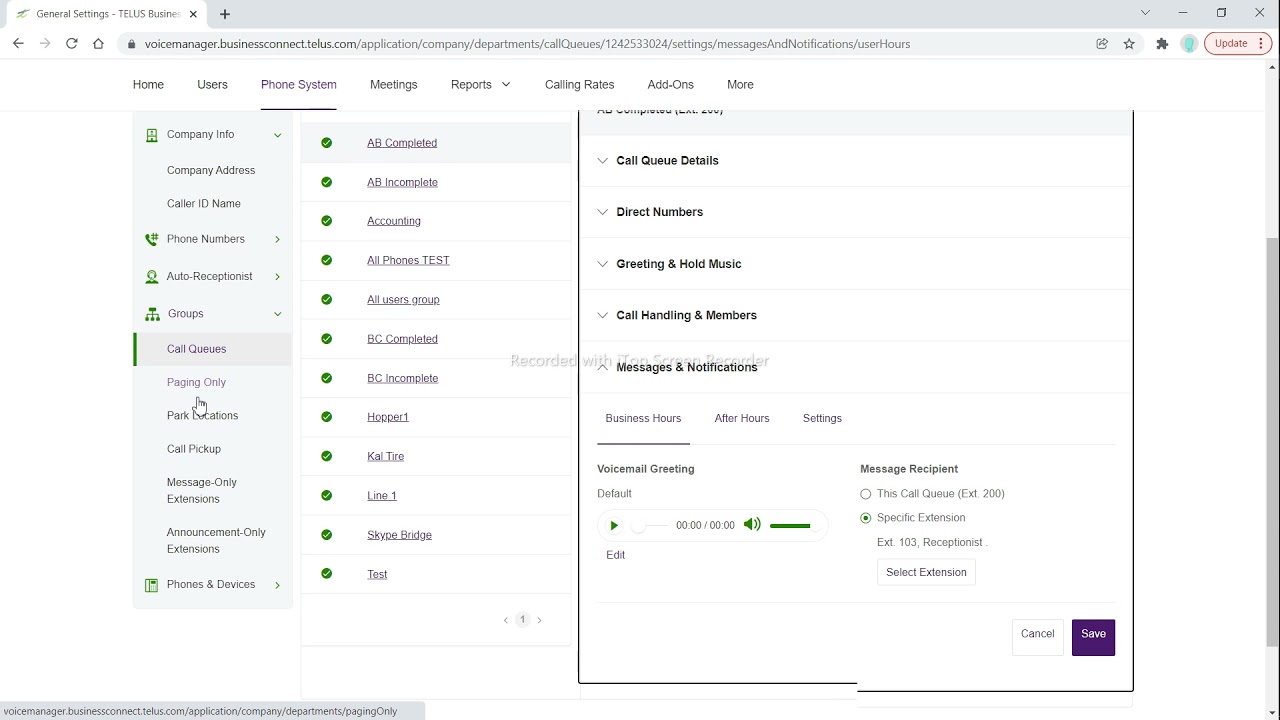Viewport: 1280px width, 720px height.
Task: Go to browser home icon
Action: pos(98,44)
